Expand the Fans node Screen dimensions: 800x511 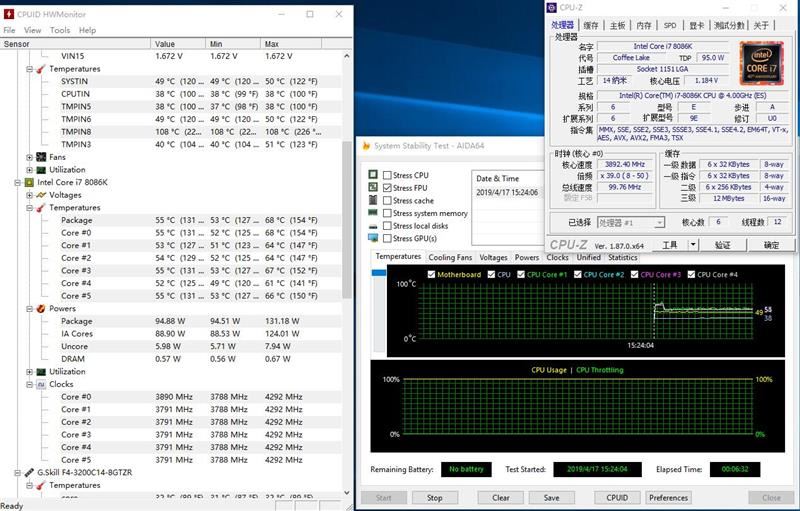(29, 157)
